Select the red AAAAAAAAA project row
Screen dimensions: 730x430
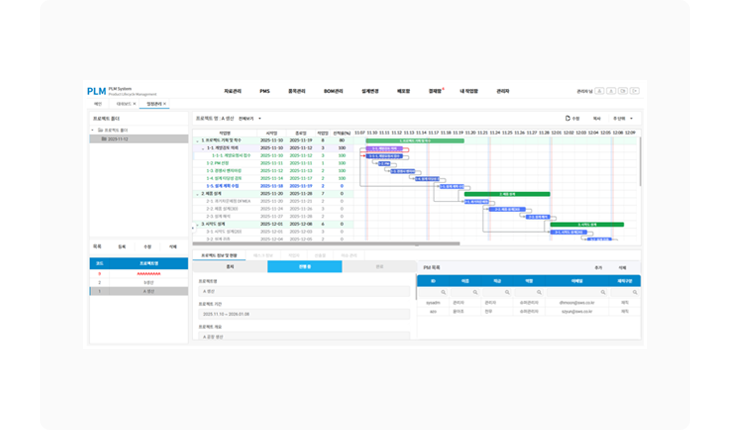tap(139, 274)
